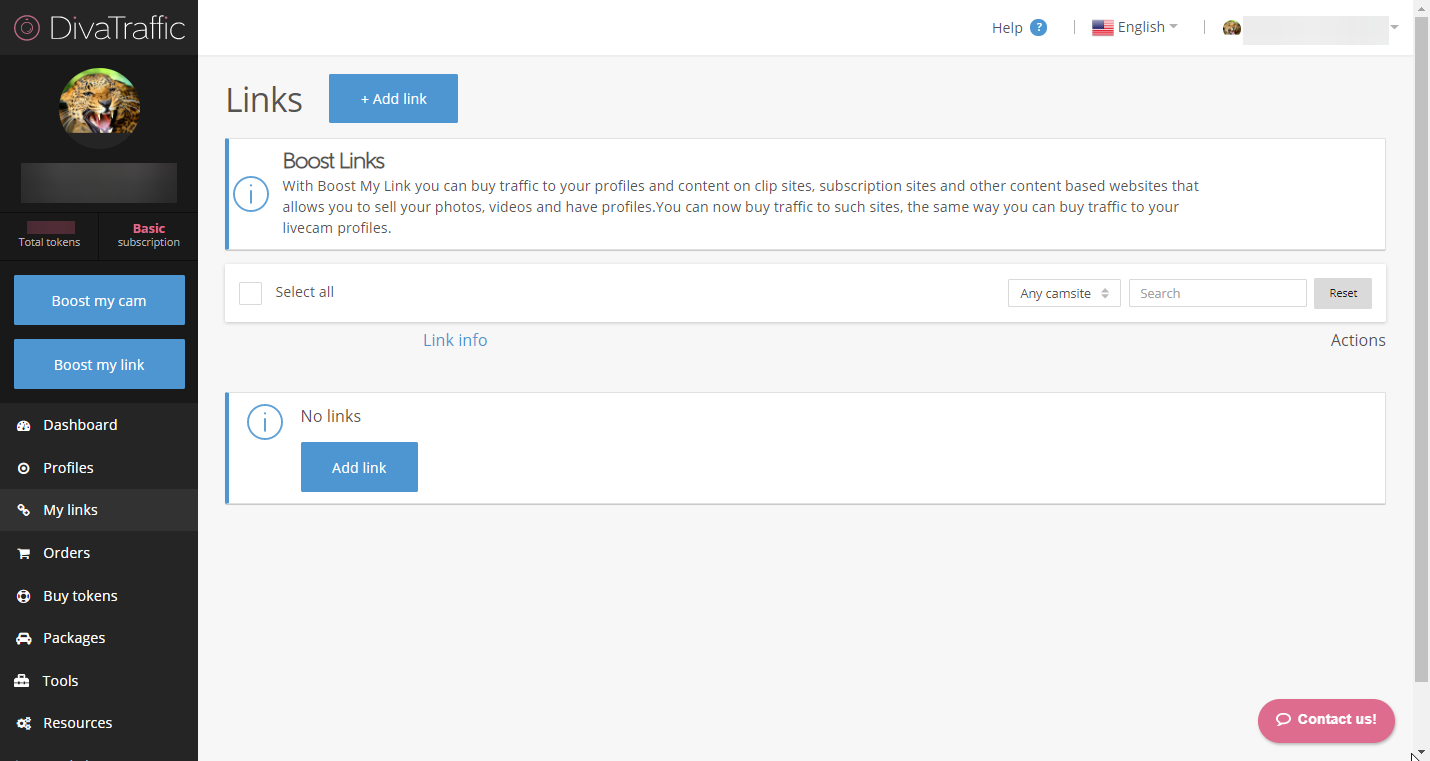Click the Packages car icon

tap(23, 638)
